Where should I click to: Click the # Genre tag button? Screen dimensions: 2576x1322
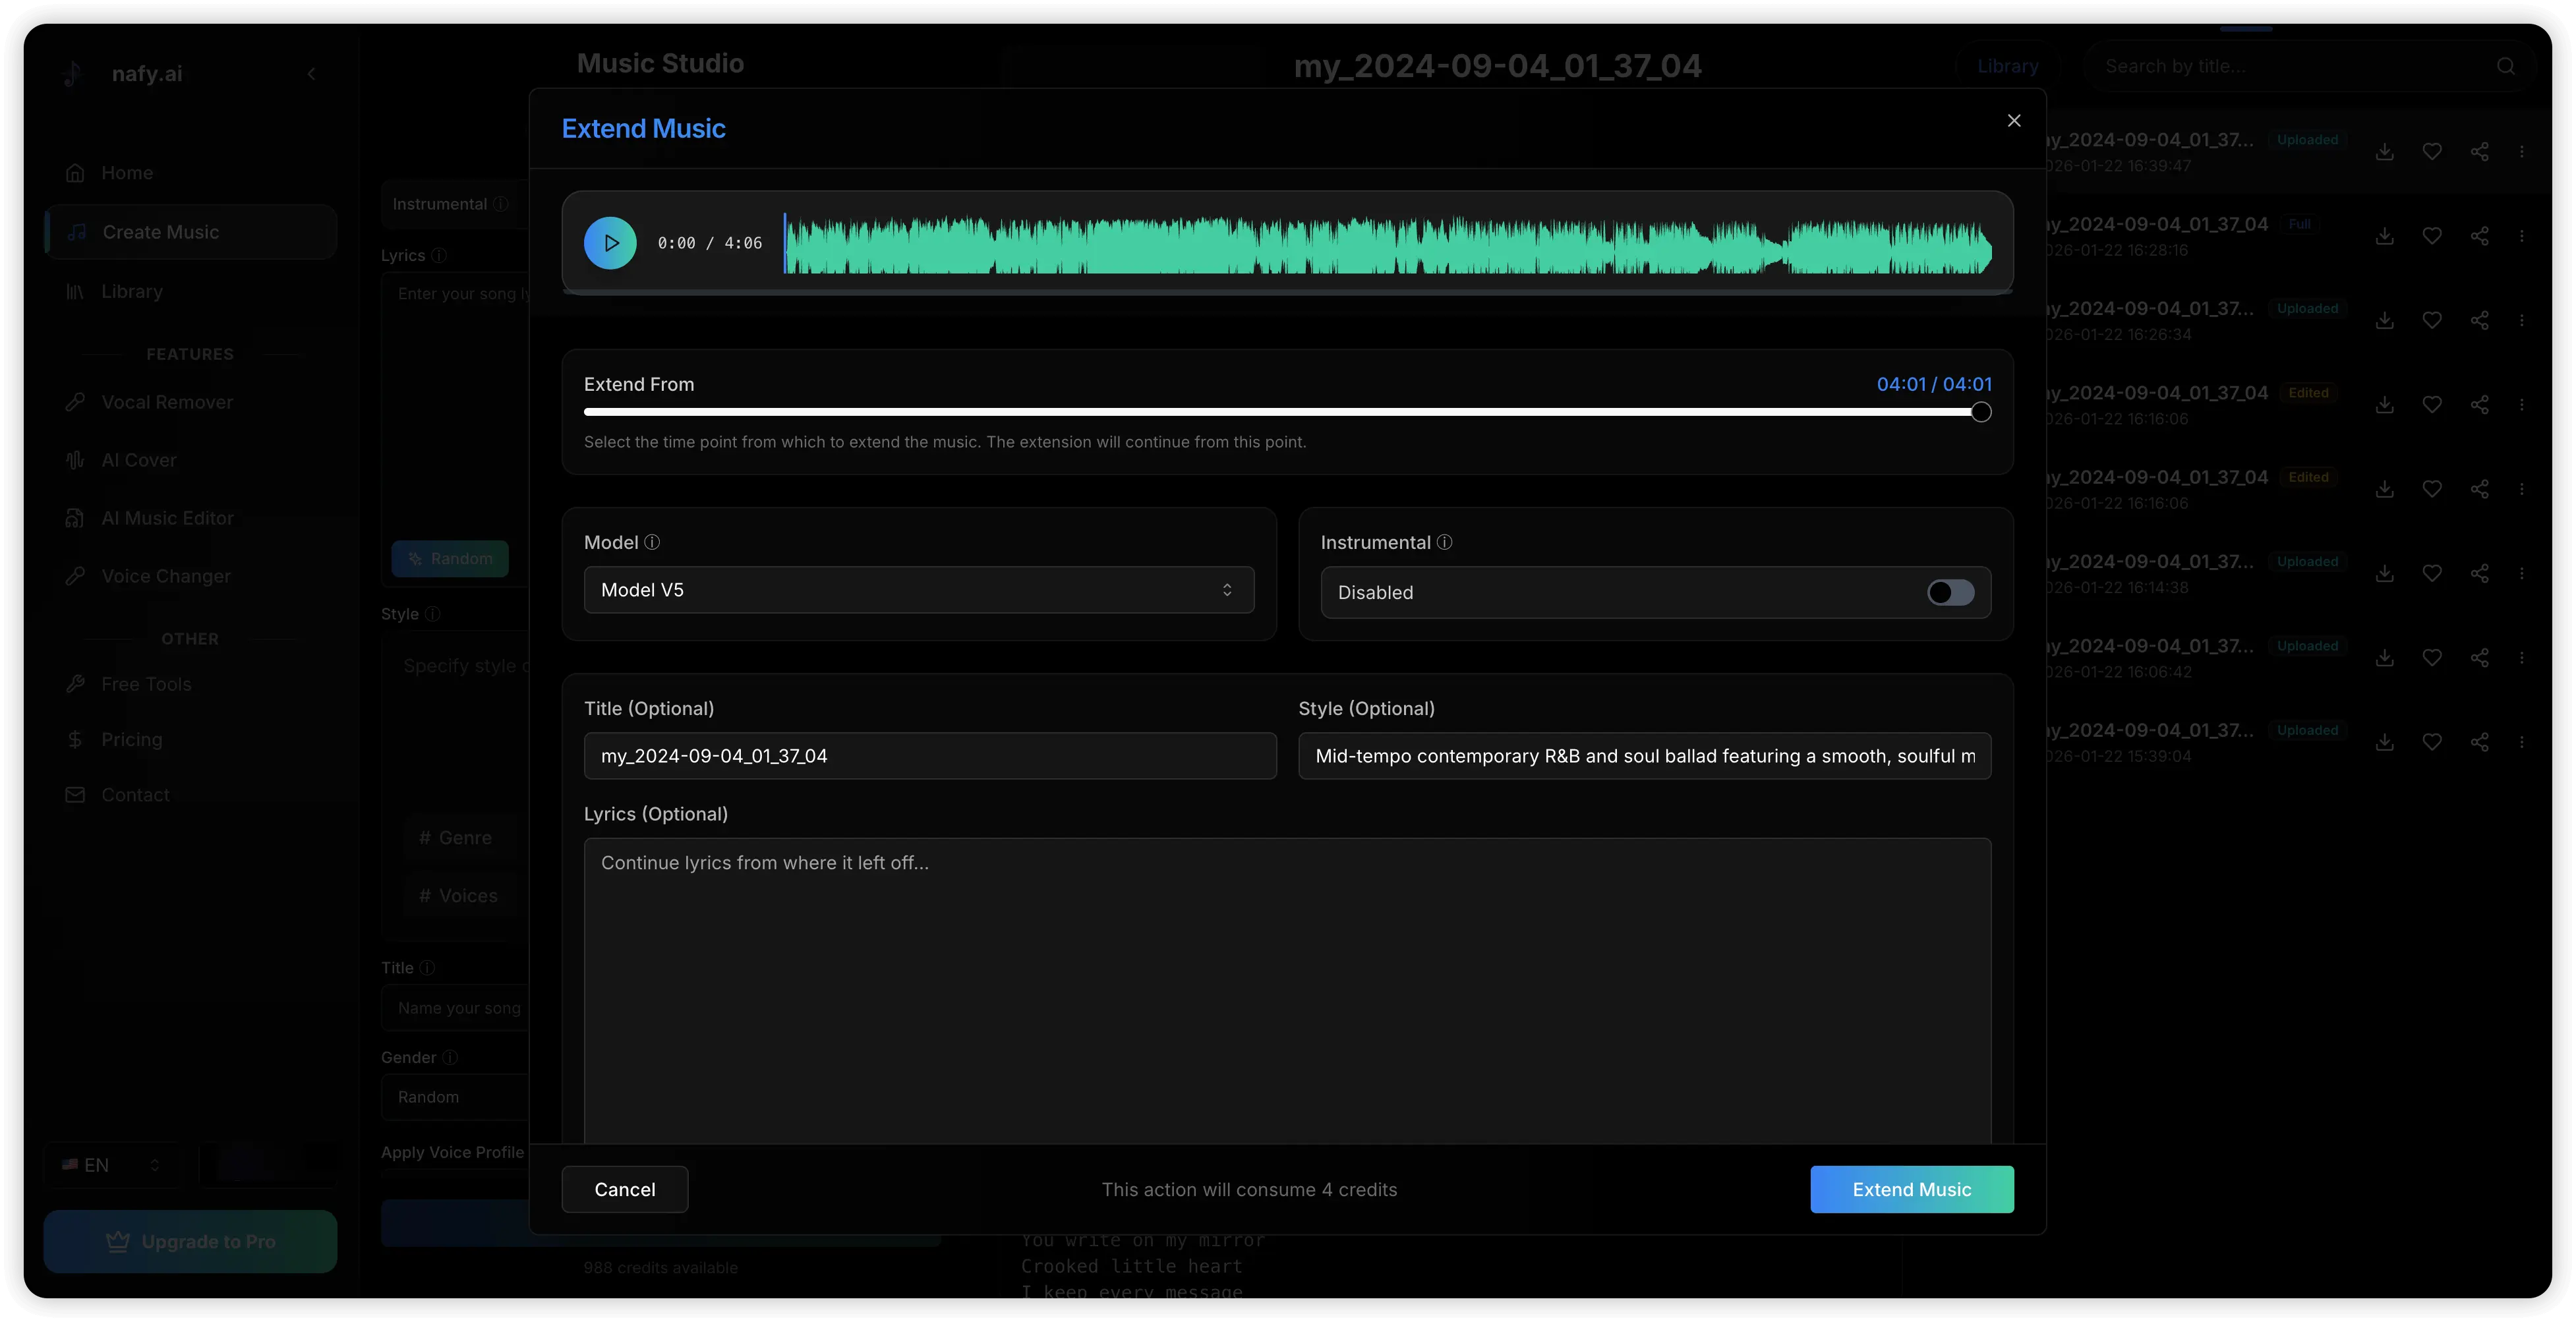tap(456, 838)
